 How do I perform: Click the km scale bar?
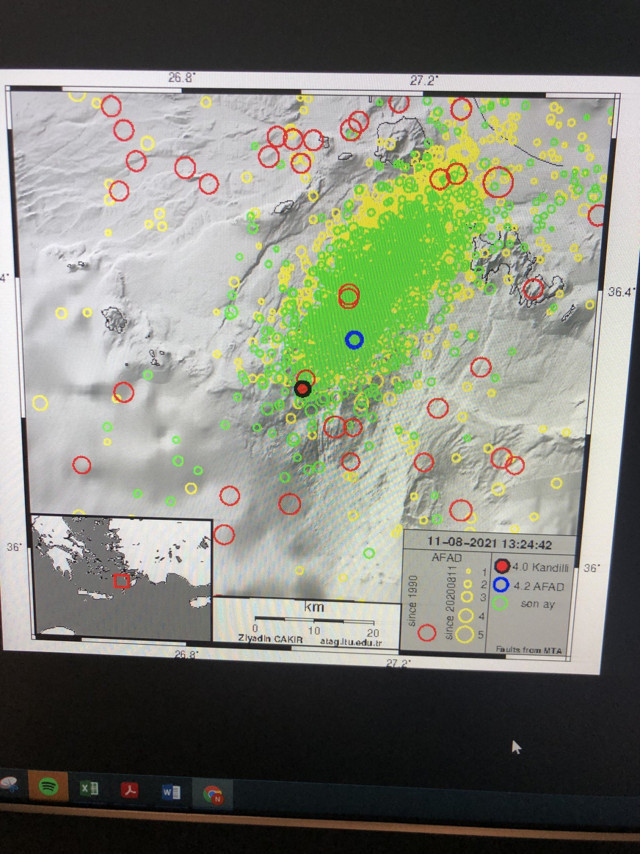[314, 620]
